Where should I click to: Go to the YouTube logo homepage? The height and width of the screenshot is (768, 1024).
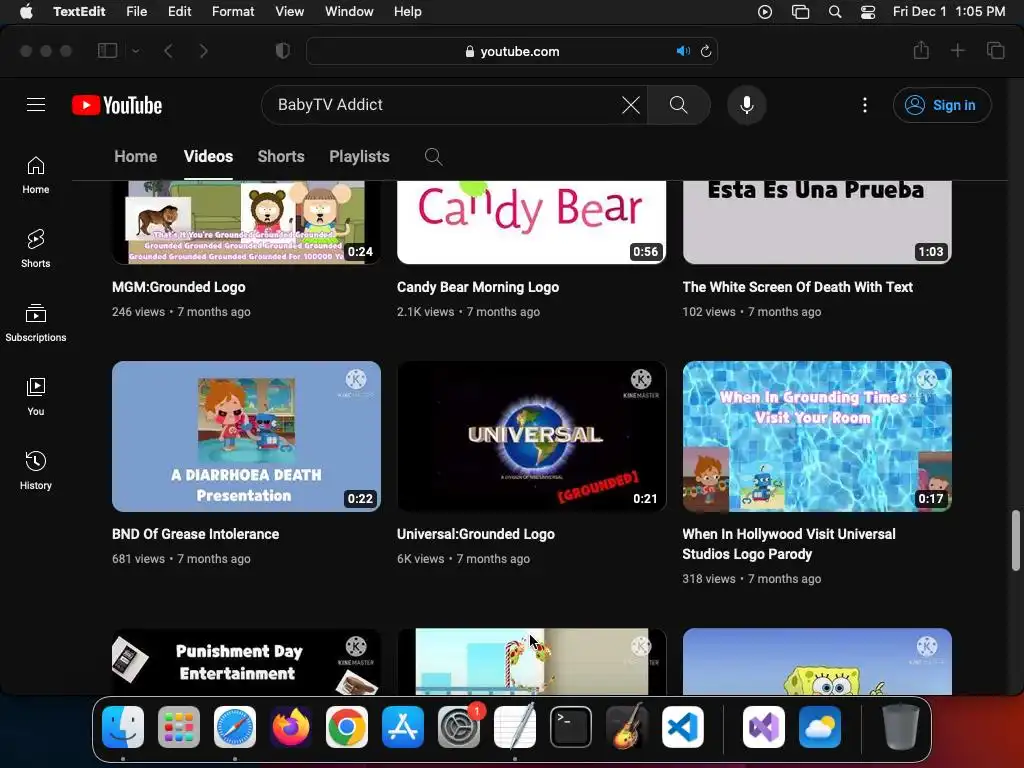click(x=117, y=105)
